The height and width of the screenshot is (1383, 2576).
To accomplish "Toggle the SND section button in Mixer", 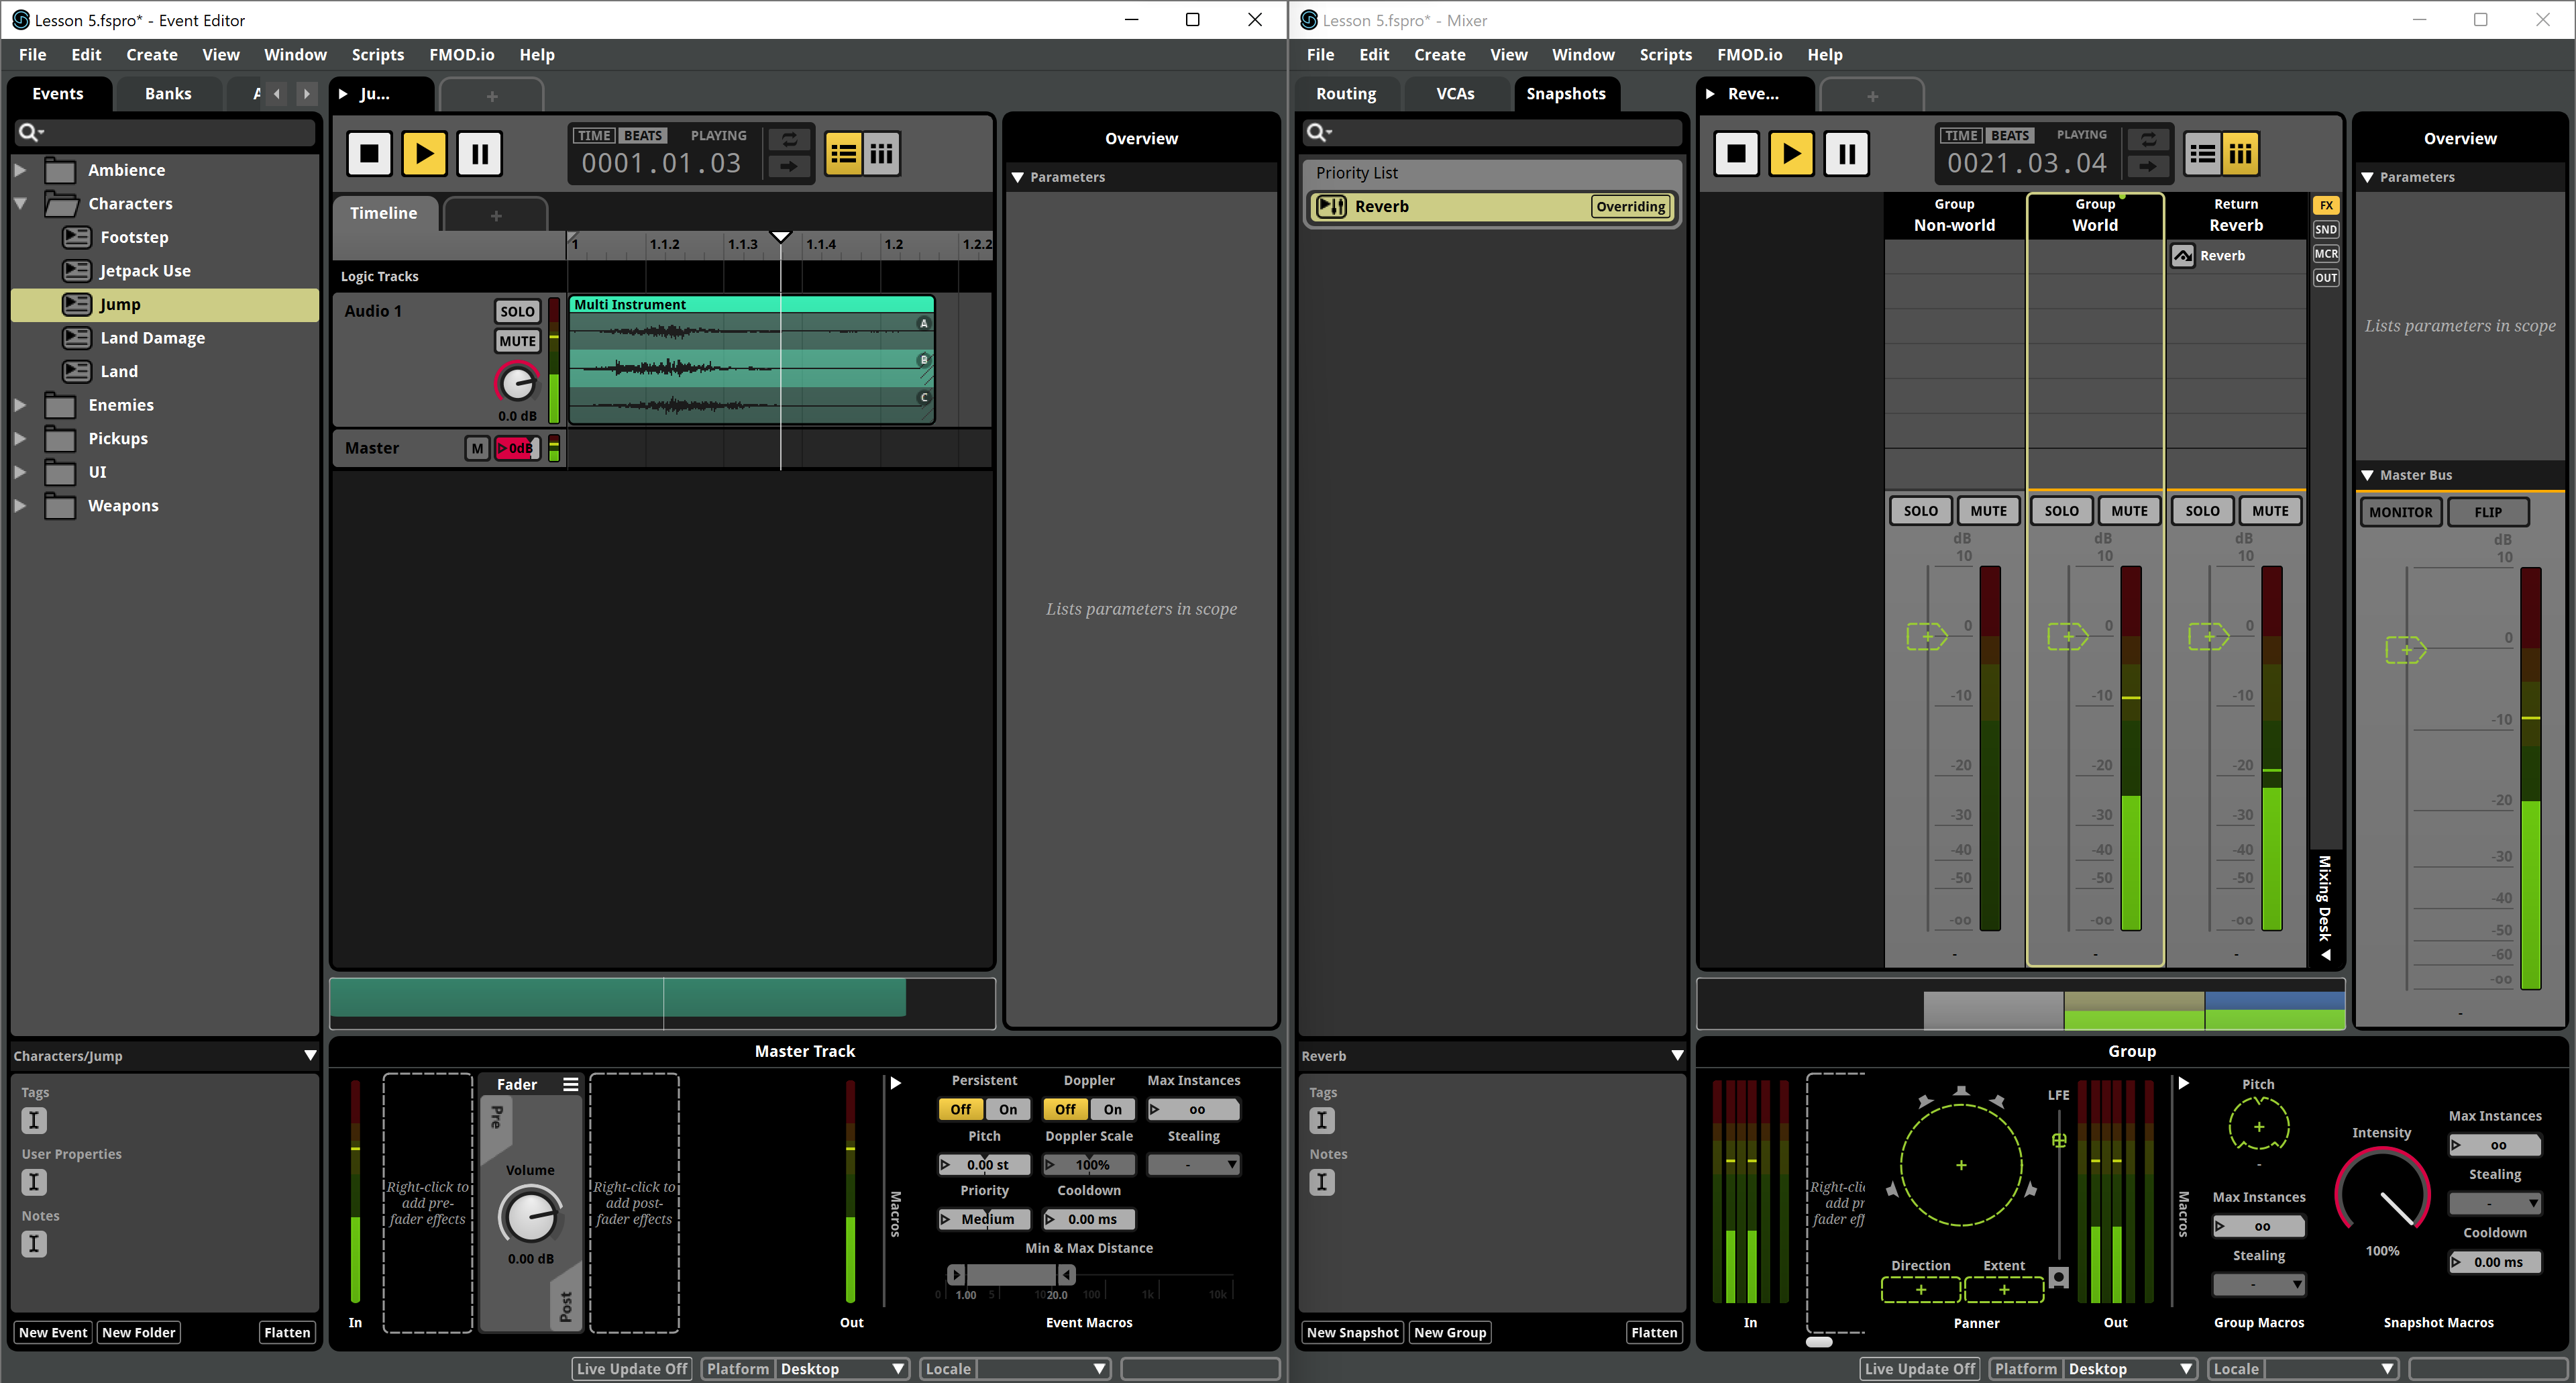I will (2326, 229).
